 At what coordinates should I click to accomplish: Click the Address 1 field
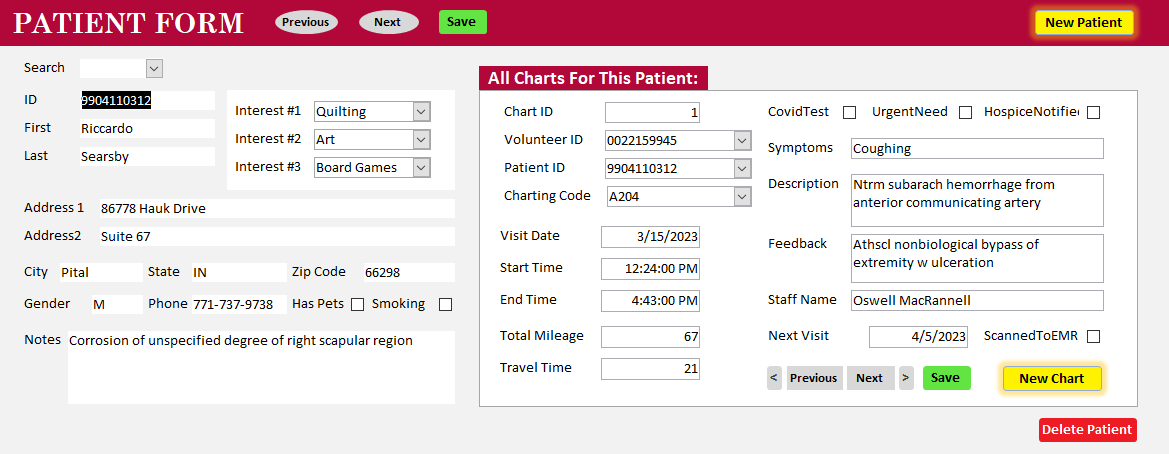277,209
